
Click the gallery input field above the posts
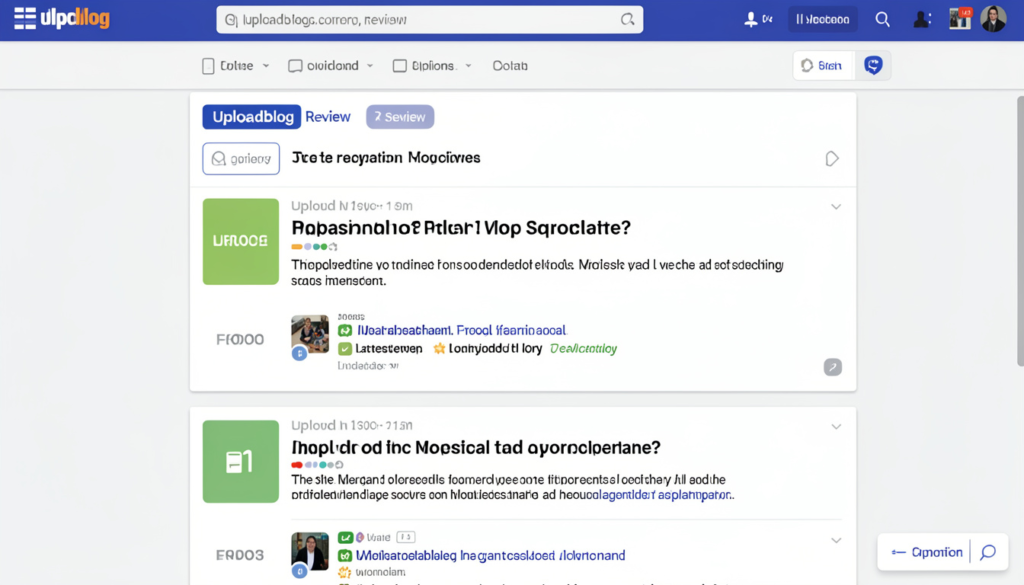pyautogui.click(x=241, y=158)
